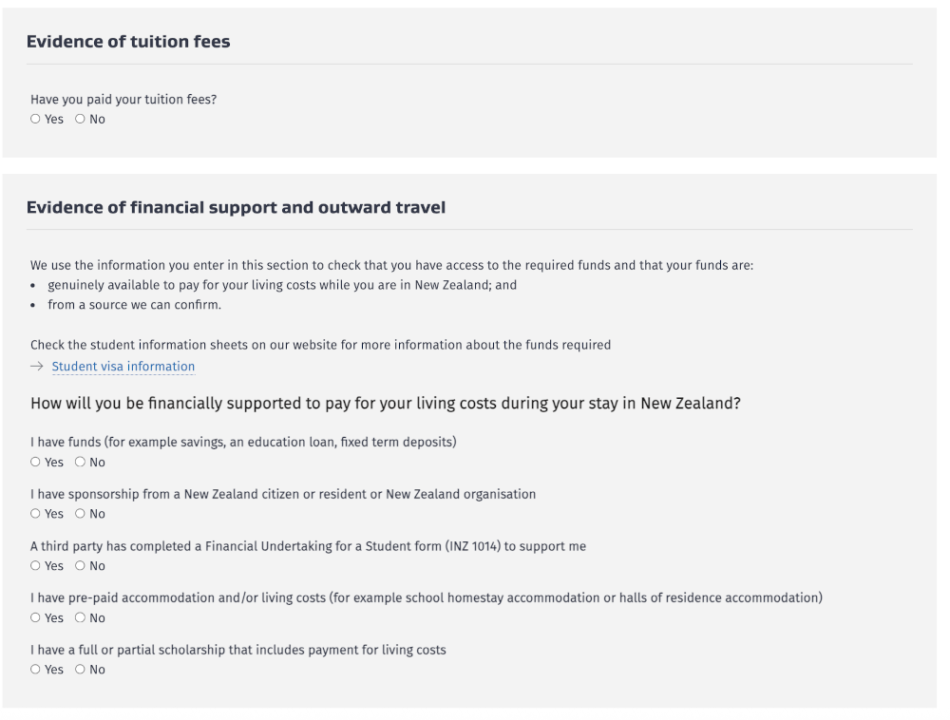Pick No for third party Financial Undertaking

(81, 567)
